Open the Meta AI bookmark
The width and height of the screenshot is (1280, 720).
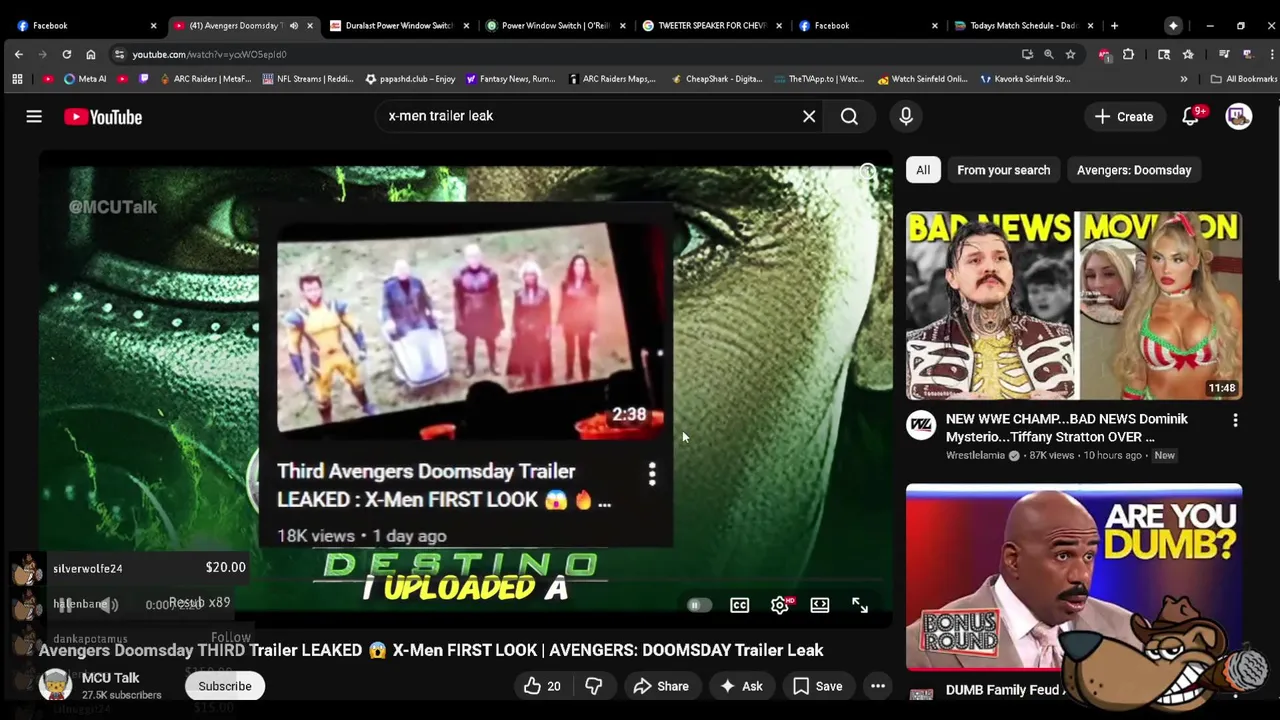click(85, 79)
